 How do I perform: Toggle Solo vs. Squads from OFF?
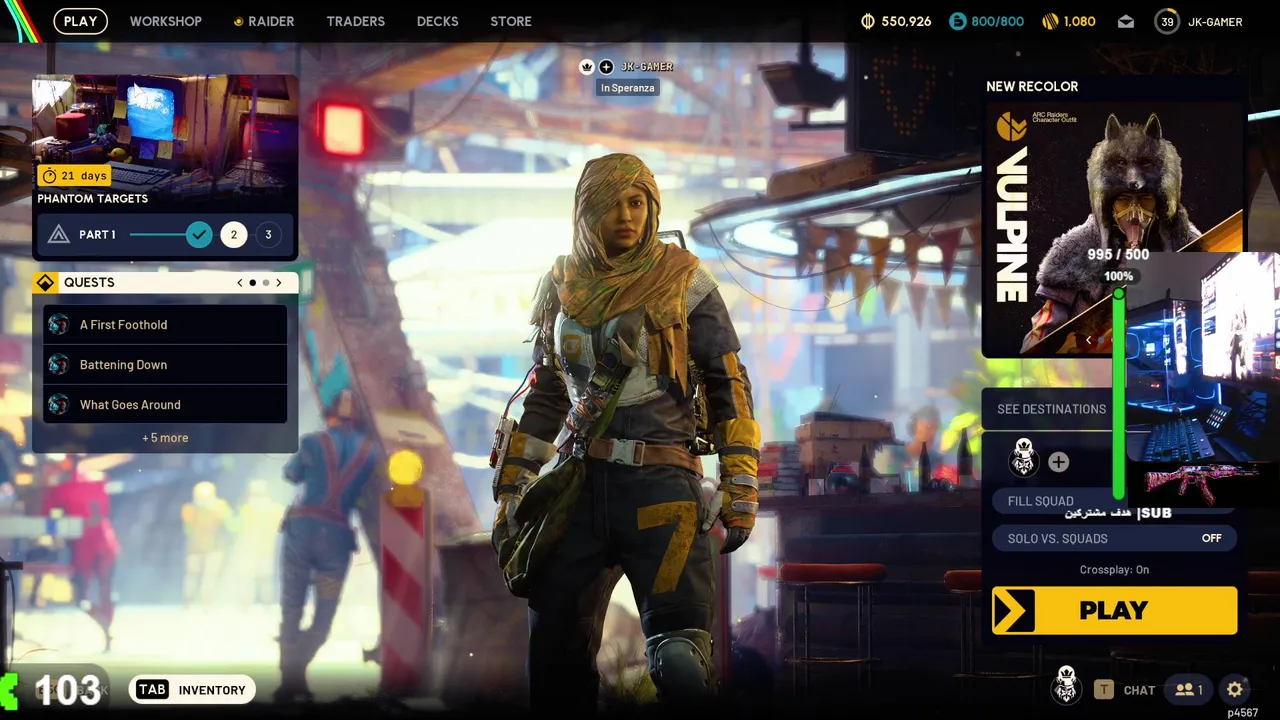(1114, 538)
